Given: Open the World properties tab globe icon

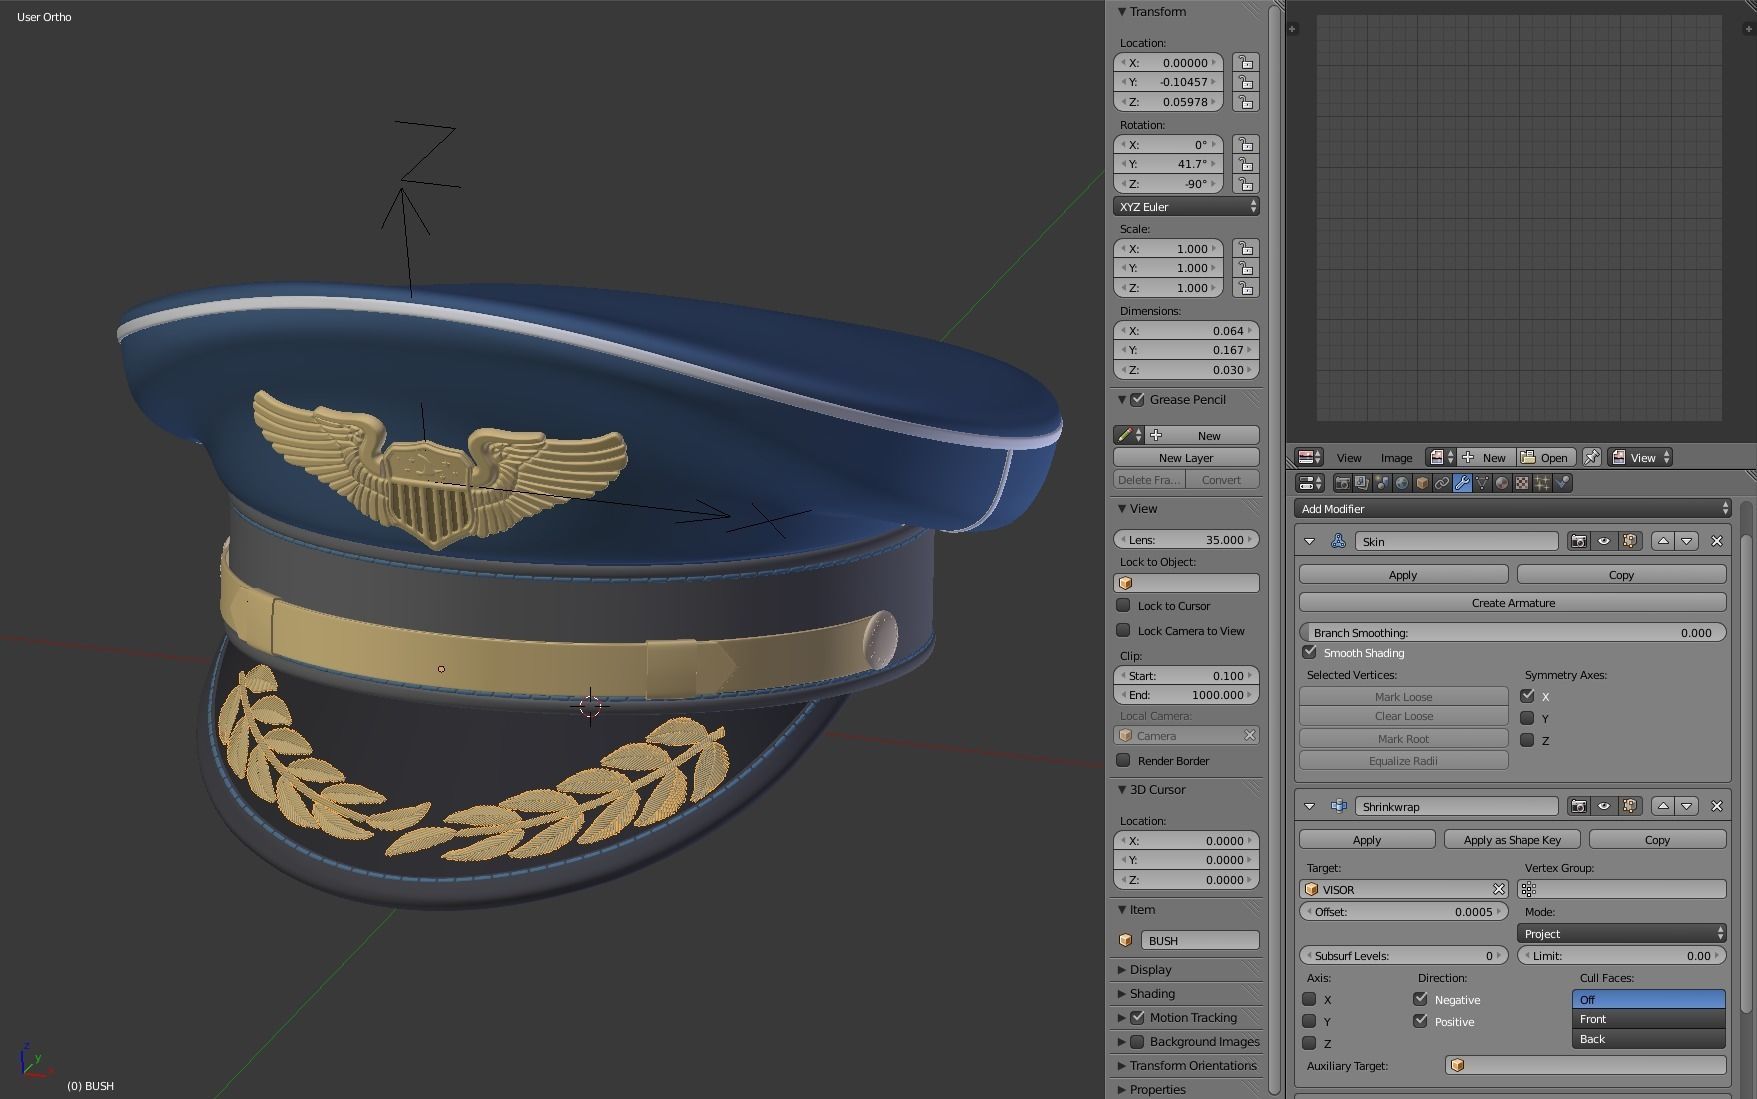Looking at the screenshot, I should (x=1402, y=483).
